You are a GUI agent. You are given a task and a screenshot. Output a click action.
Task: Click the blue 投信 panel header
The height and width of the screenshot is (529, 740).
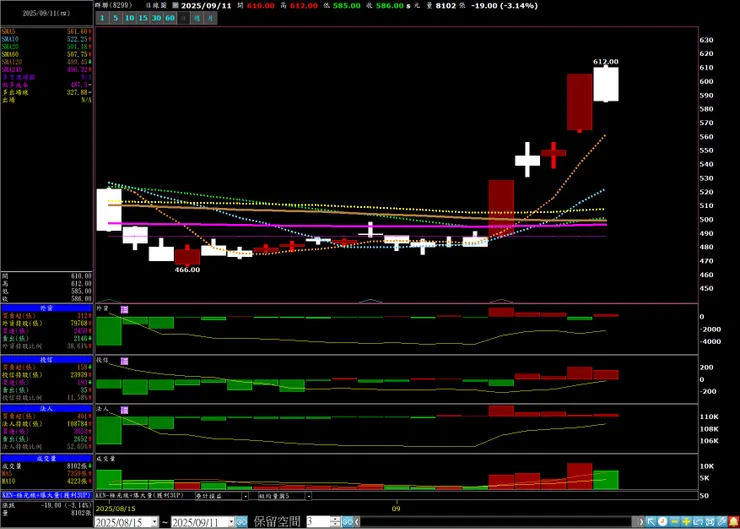(x=46, y=360)
